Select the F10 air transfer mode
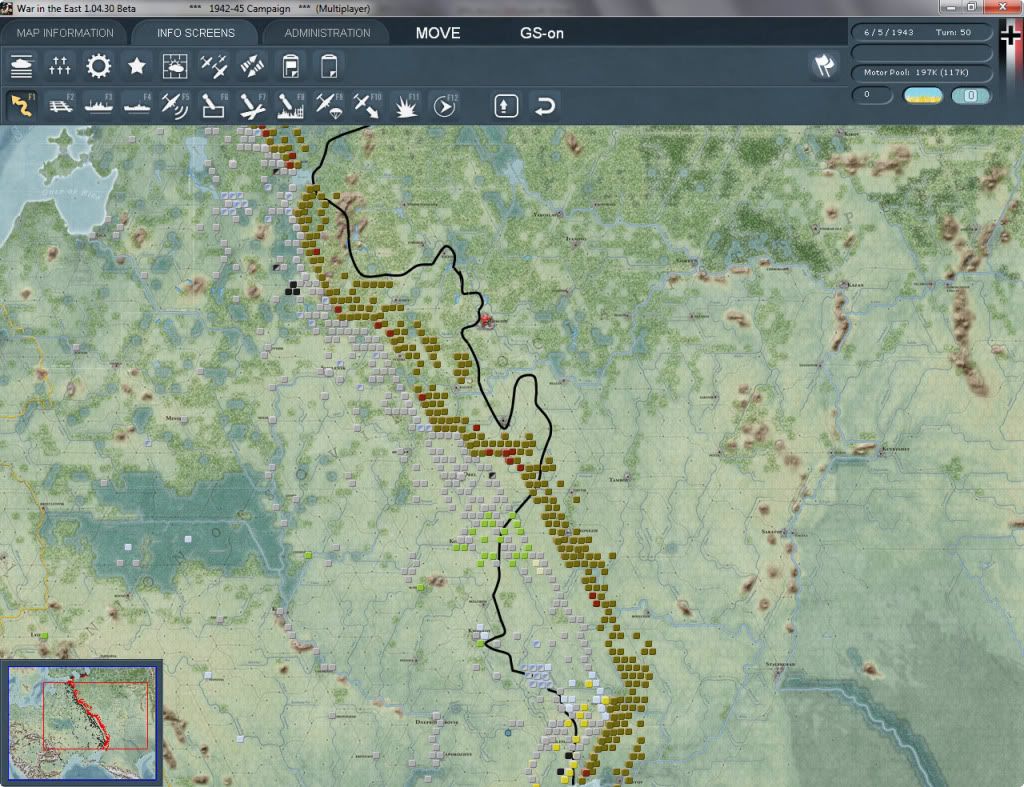 click(367, 105)
